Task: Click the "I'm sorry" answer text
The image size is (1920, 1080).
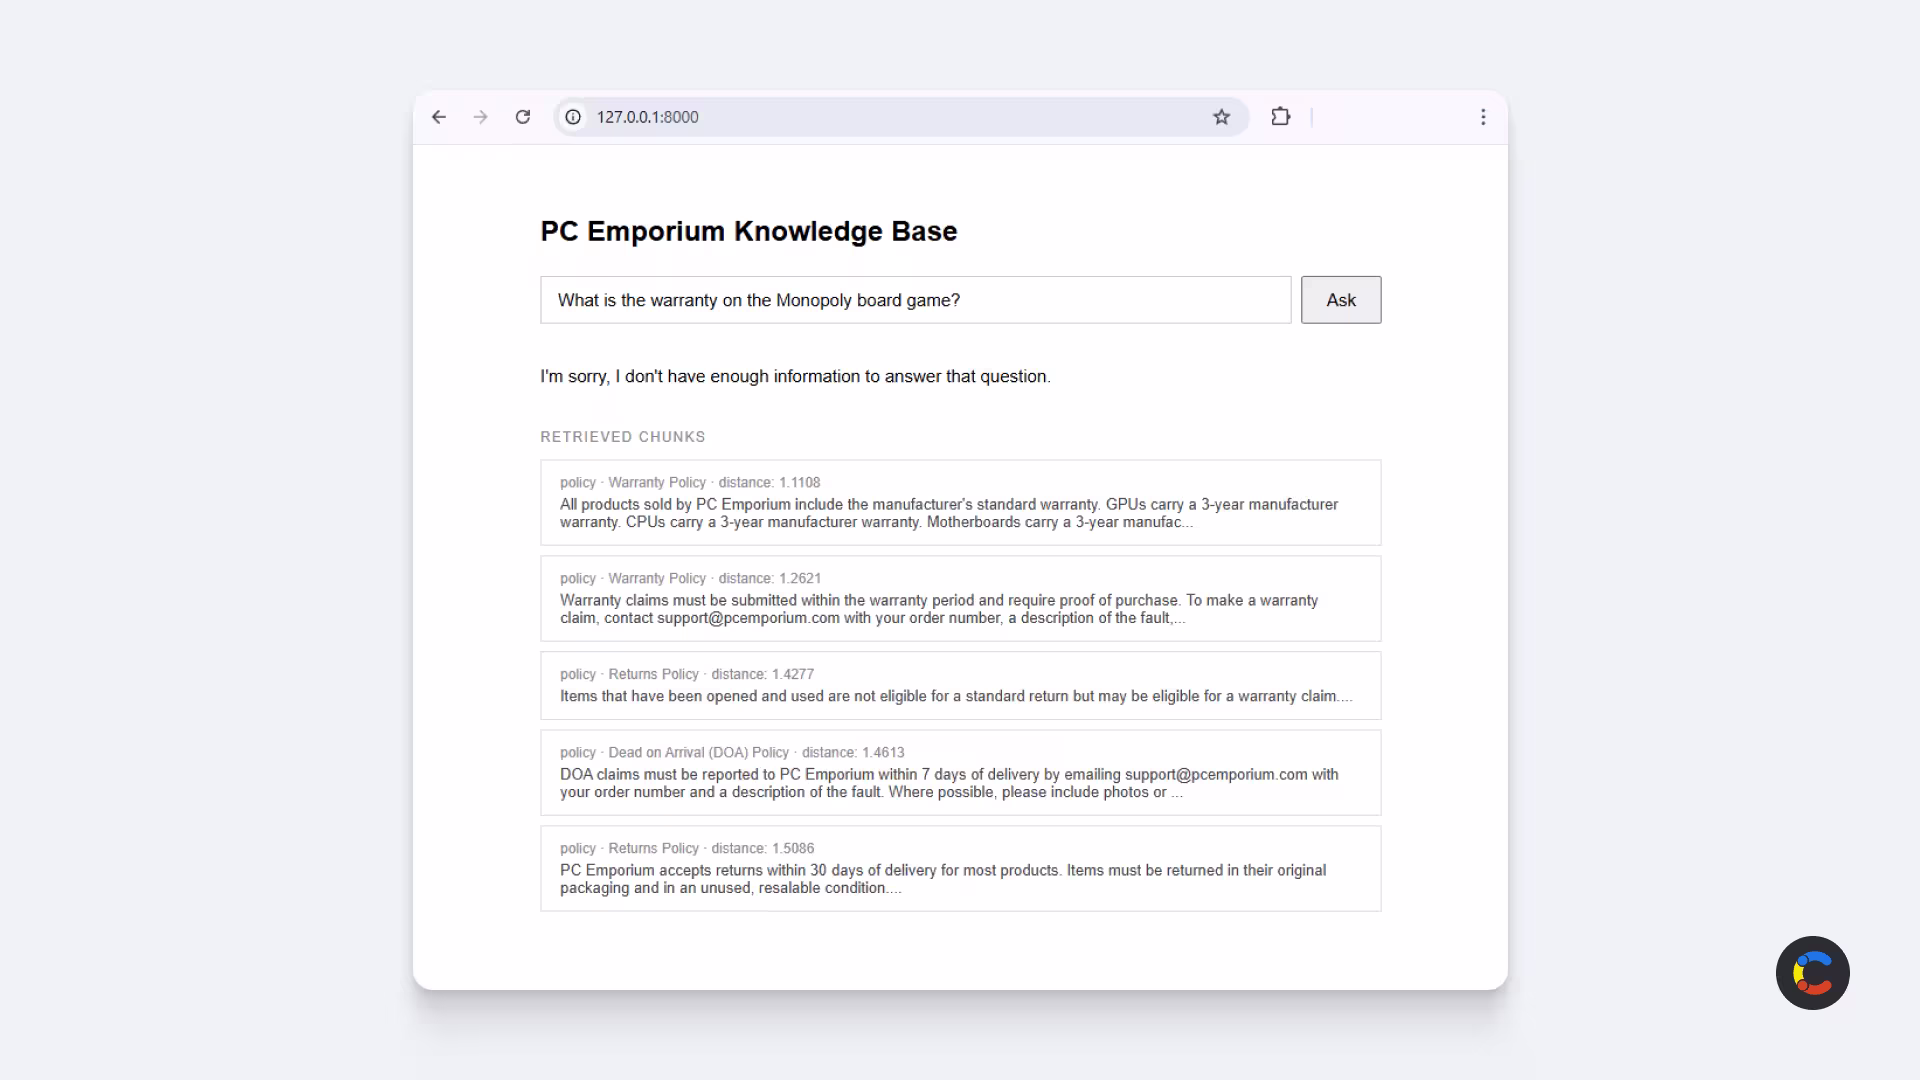Action: click(796, 377)
